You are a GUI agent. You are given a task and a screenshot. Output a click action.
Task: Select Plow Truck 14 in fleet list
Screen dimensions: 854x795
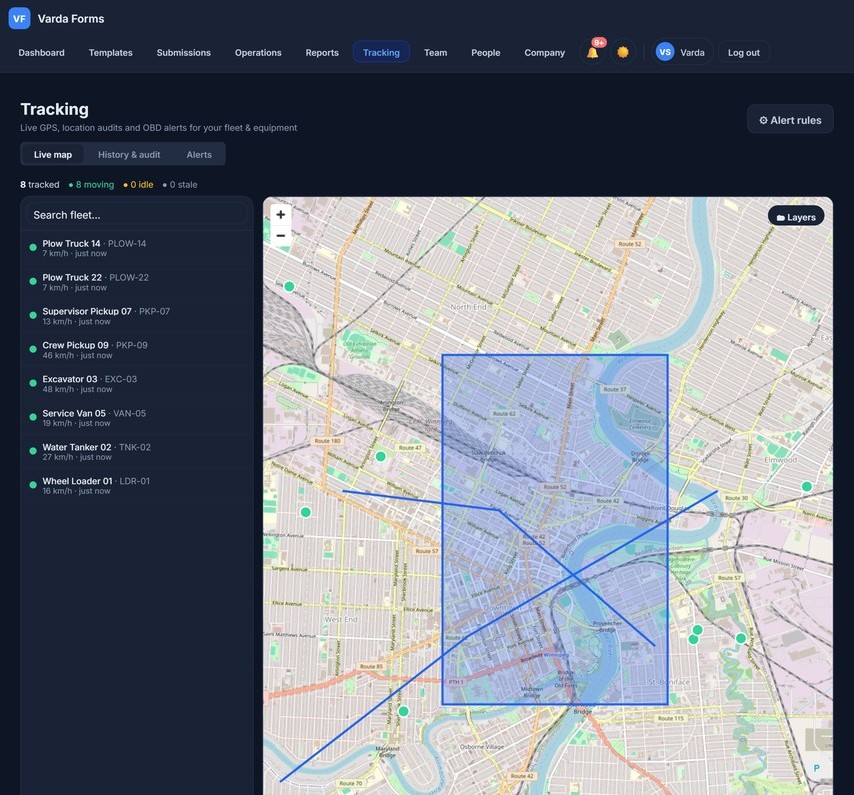click(x=137, y=248)
